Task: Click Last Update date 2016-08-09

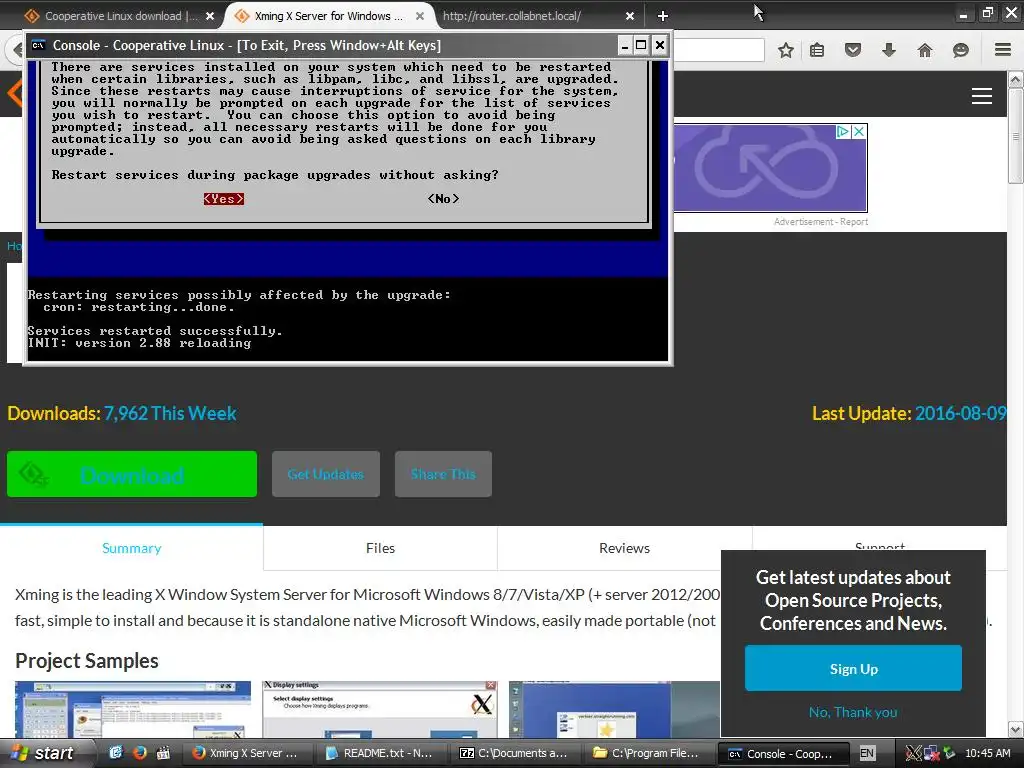Action: [961, 413]
